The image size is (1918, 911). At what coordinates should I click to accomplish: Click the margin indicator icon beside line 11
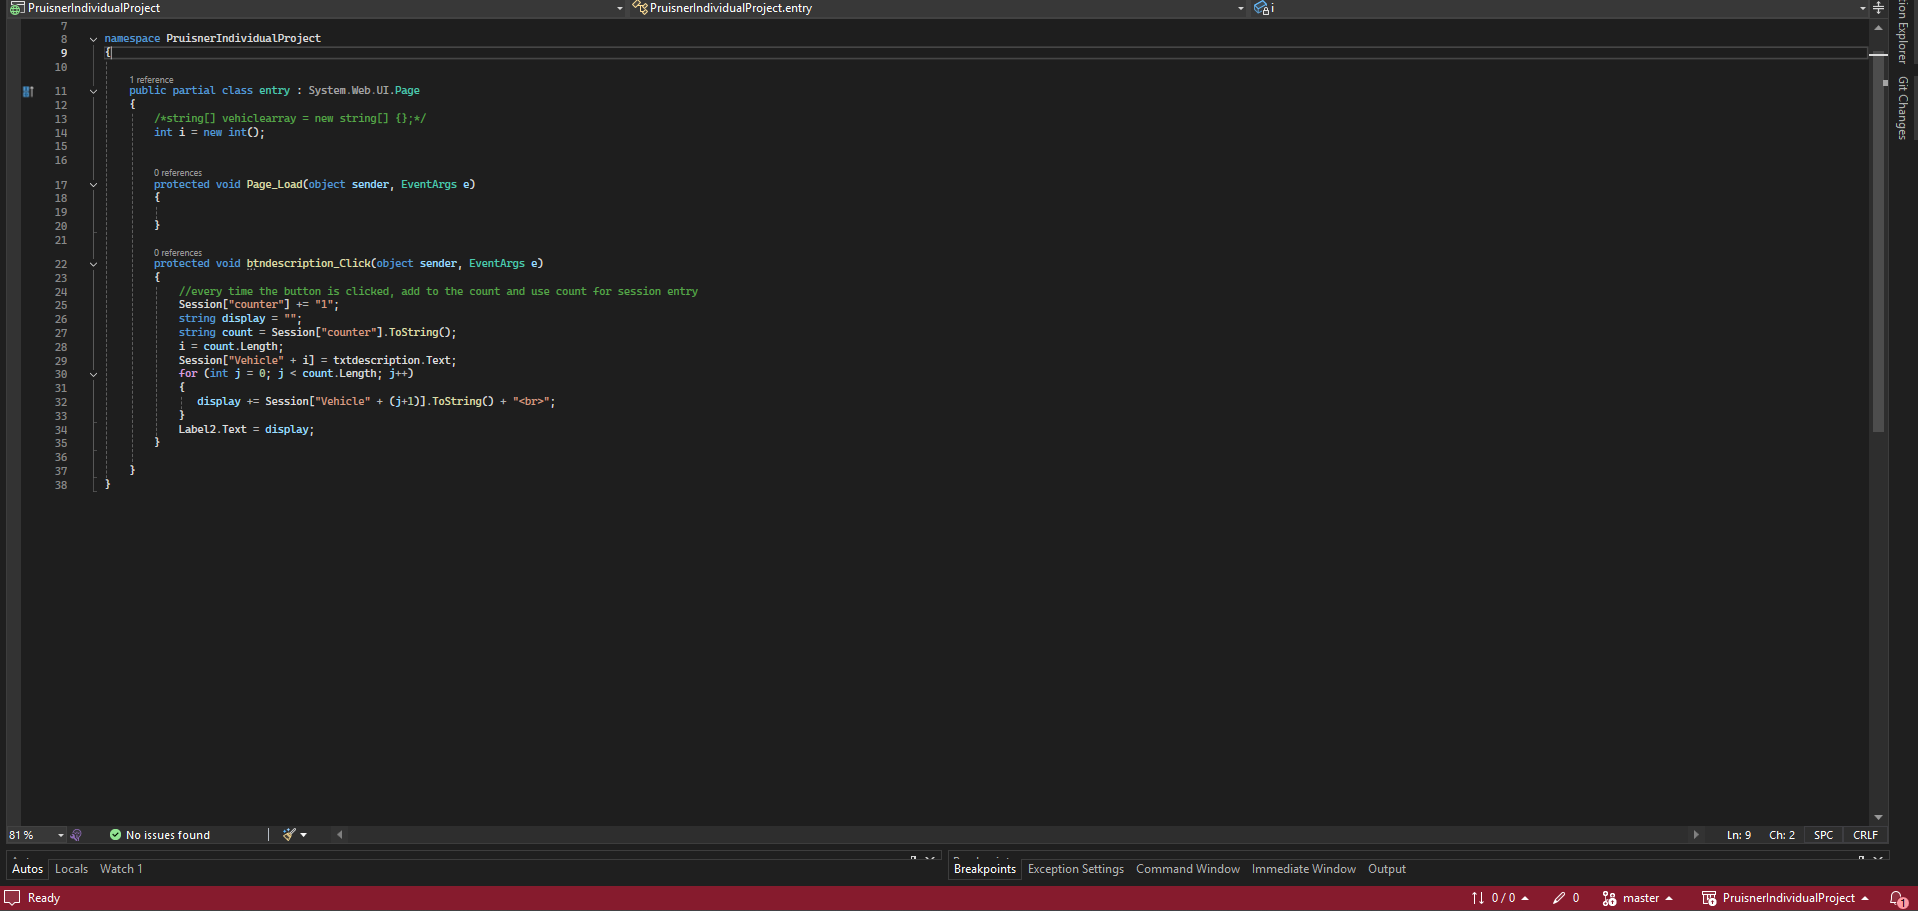(x=28, y=91)
